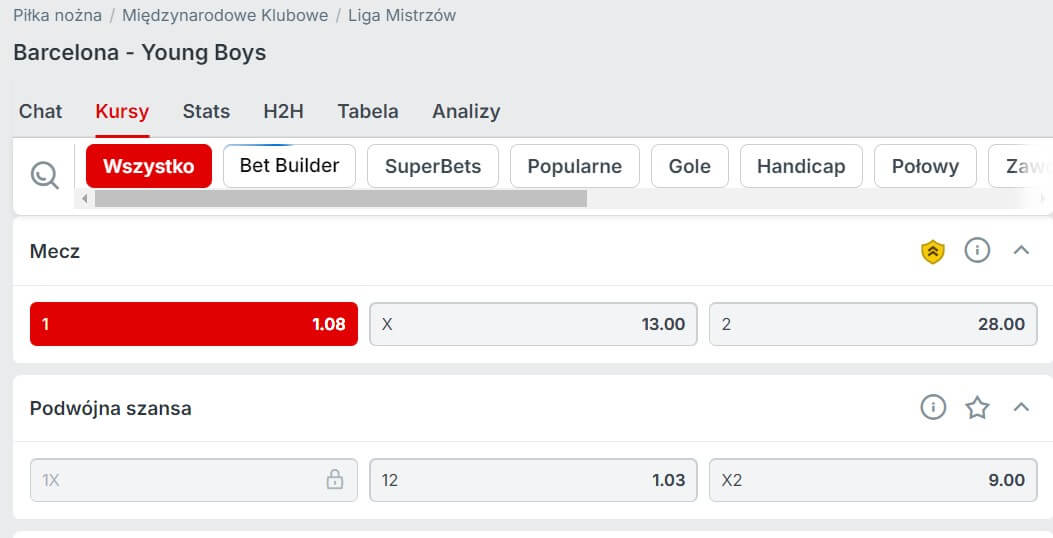1053x538 pixels.
Task: Collapse the Podwójna szansa section
Action: point(1021,408)
